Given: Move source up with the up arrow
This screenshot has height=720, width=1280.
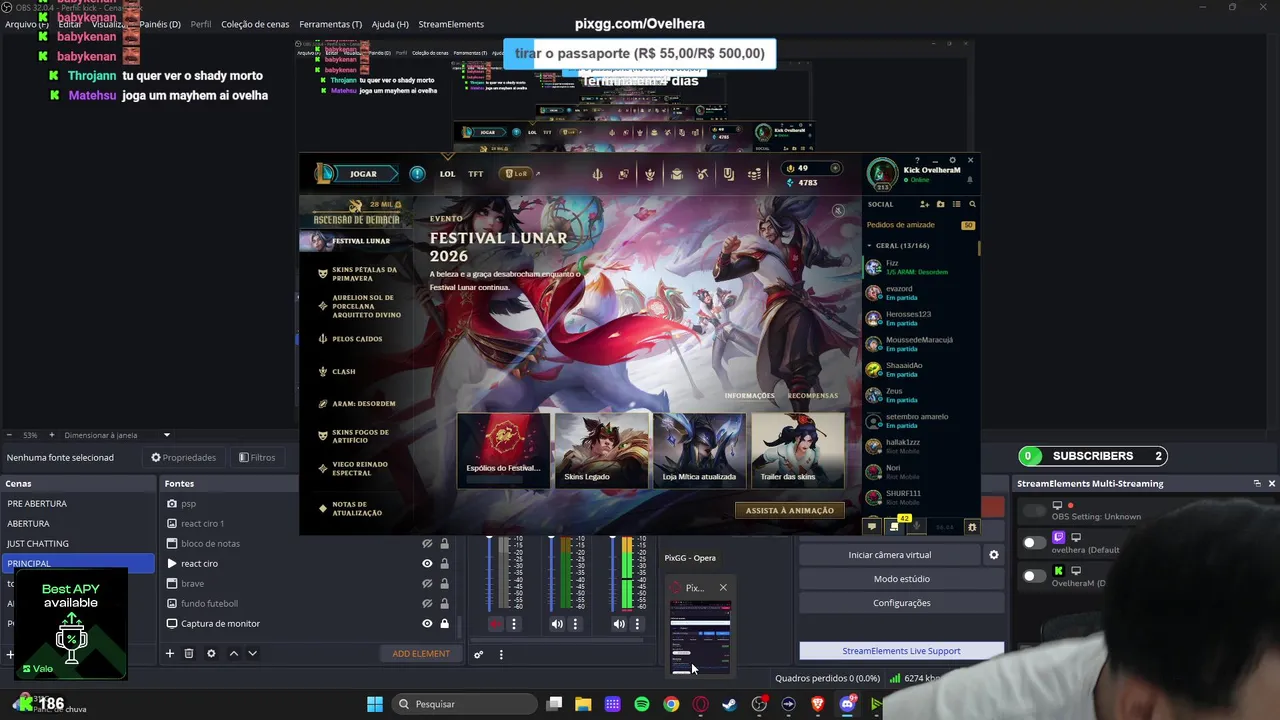Looking at the screenshot, I should click(x=234, y=653).
